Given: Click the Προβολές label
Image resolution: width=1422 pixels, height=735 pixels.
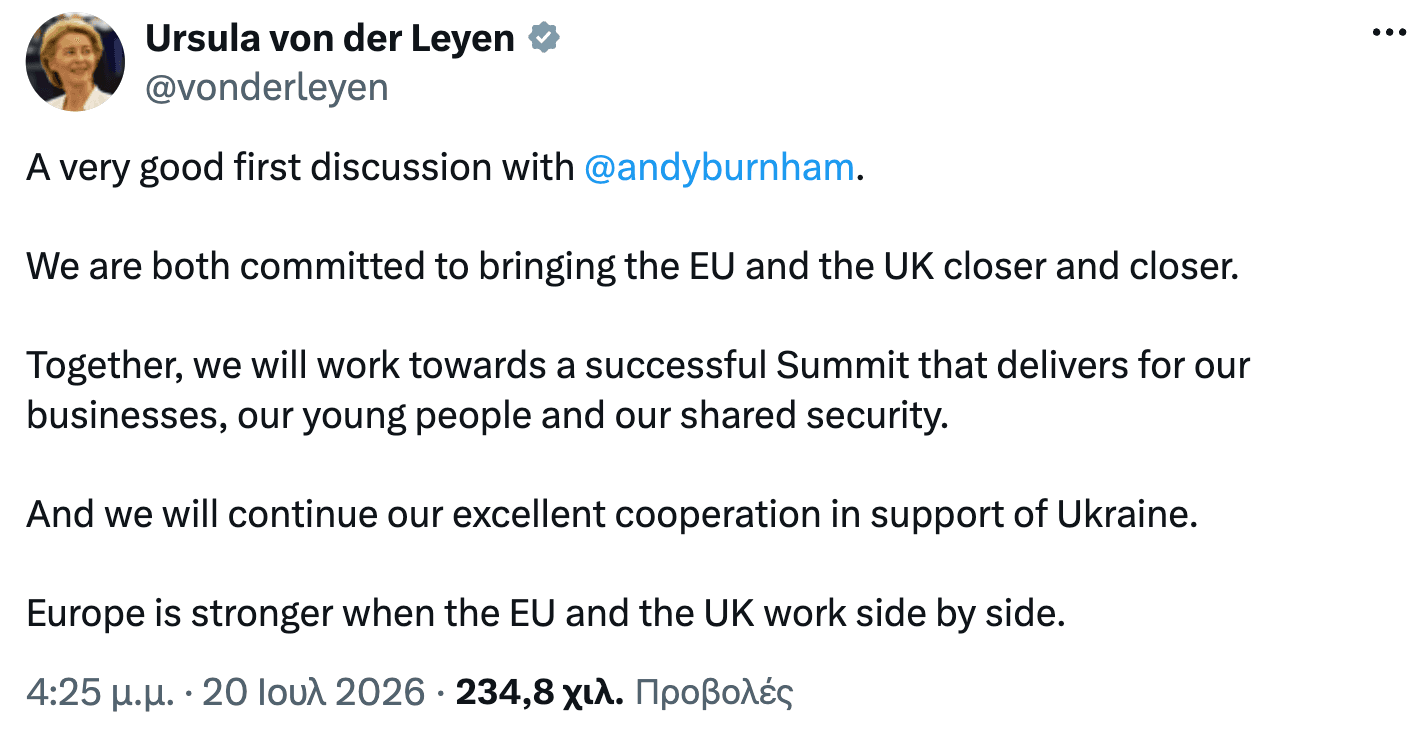Looking at the screenshot, I should pos(714,693).
